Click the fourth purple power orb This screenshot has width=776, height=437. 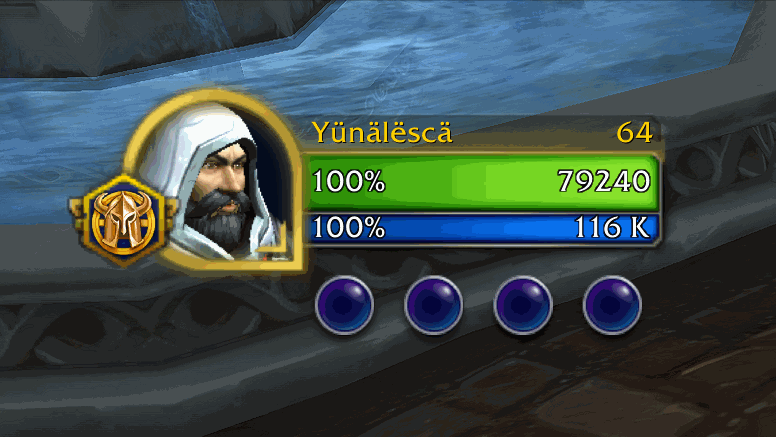pyautogui.click(x=612, y=305)
